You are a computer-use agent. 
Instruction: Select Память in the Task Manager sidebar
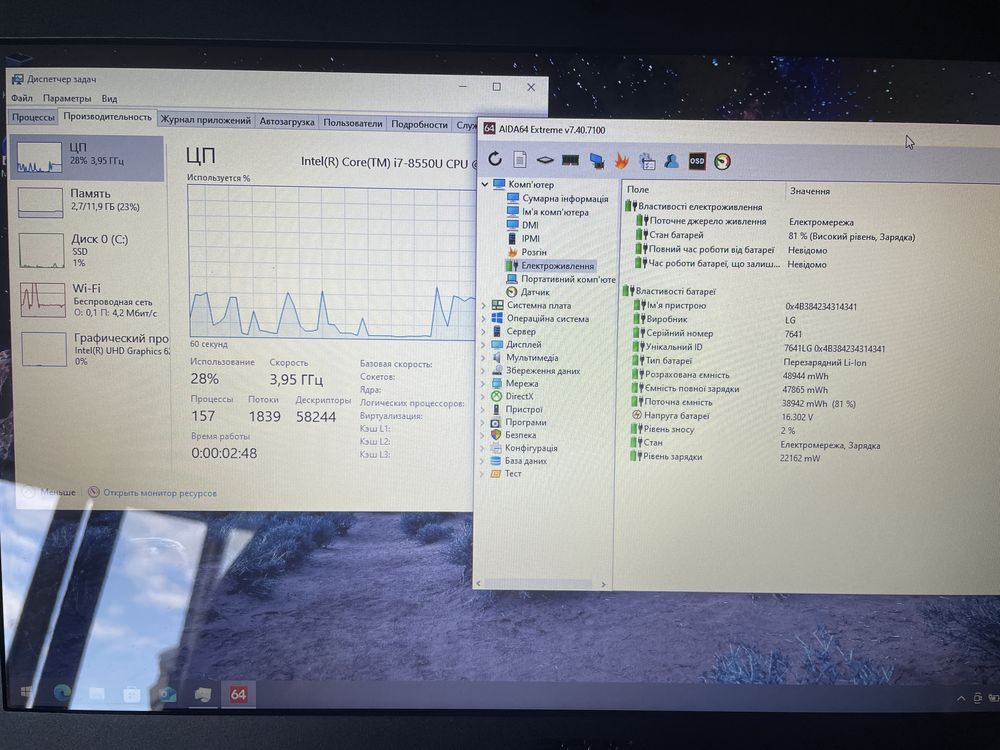point(89,201)
